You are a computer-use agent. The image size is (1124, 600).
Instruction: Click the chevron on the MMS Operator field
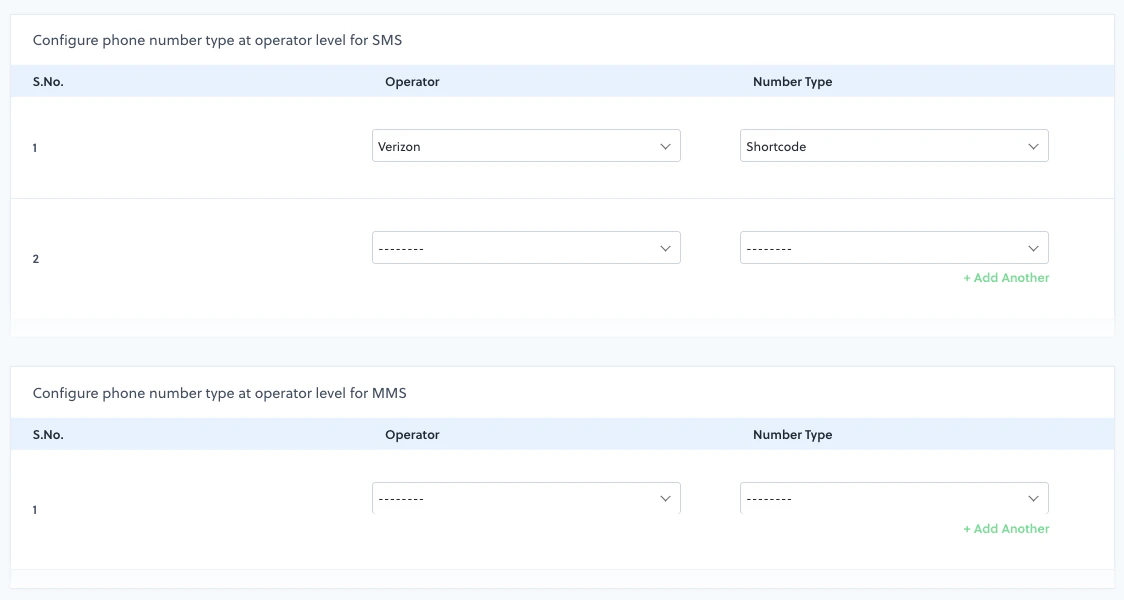[666, 497]
